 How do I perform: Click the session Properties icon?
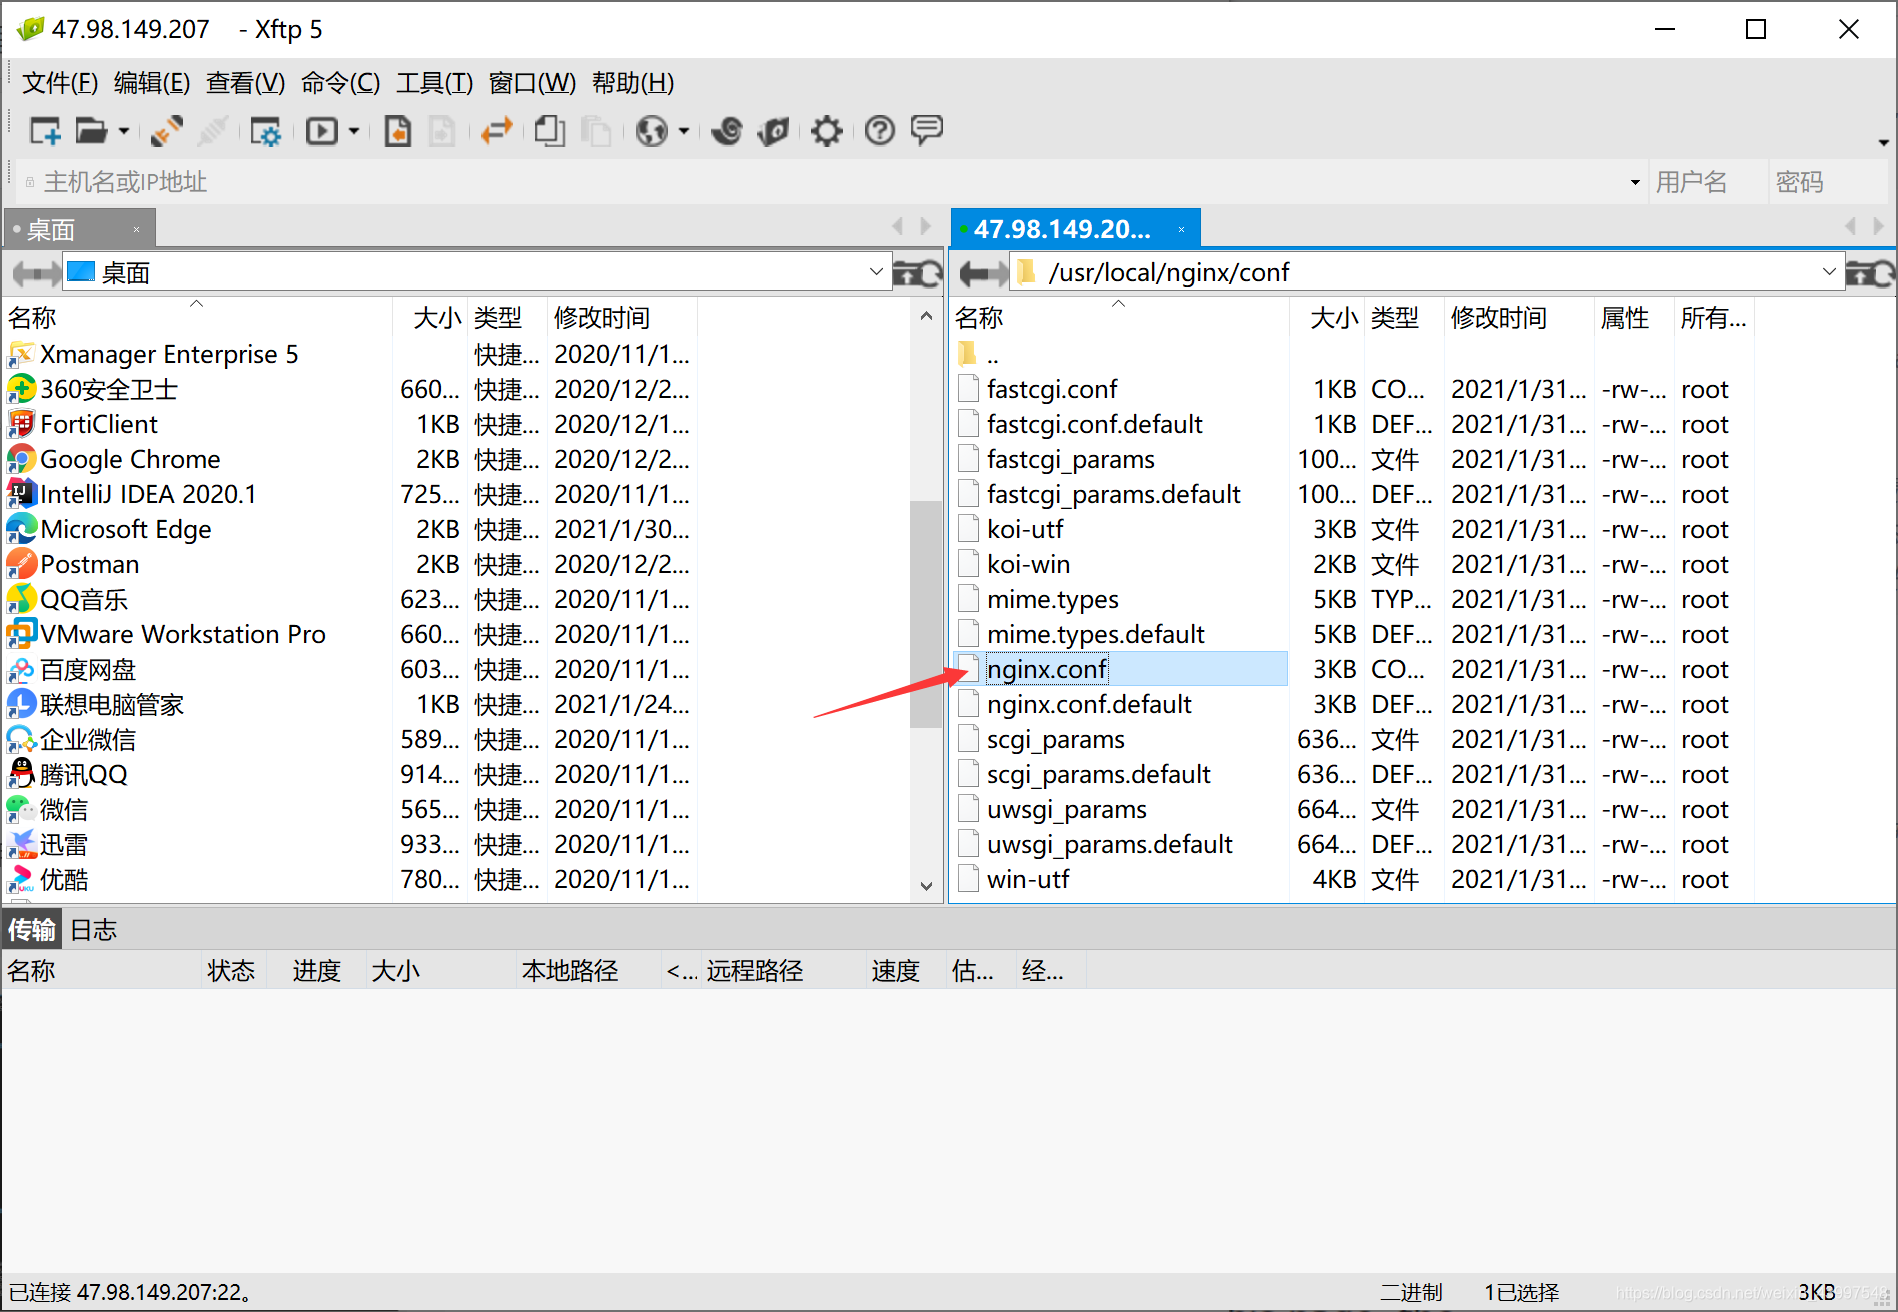[266, 131]
